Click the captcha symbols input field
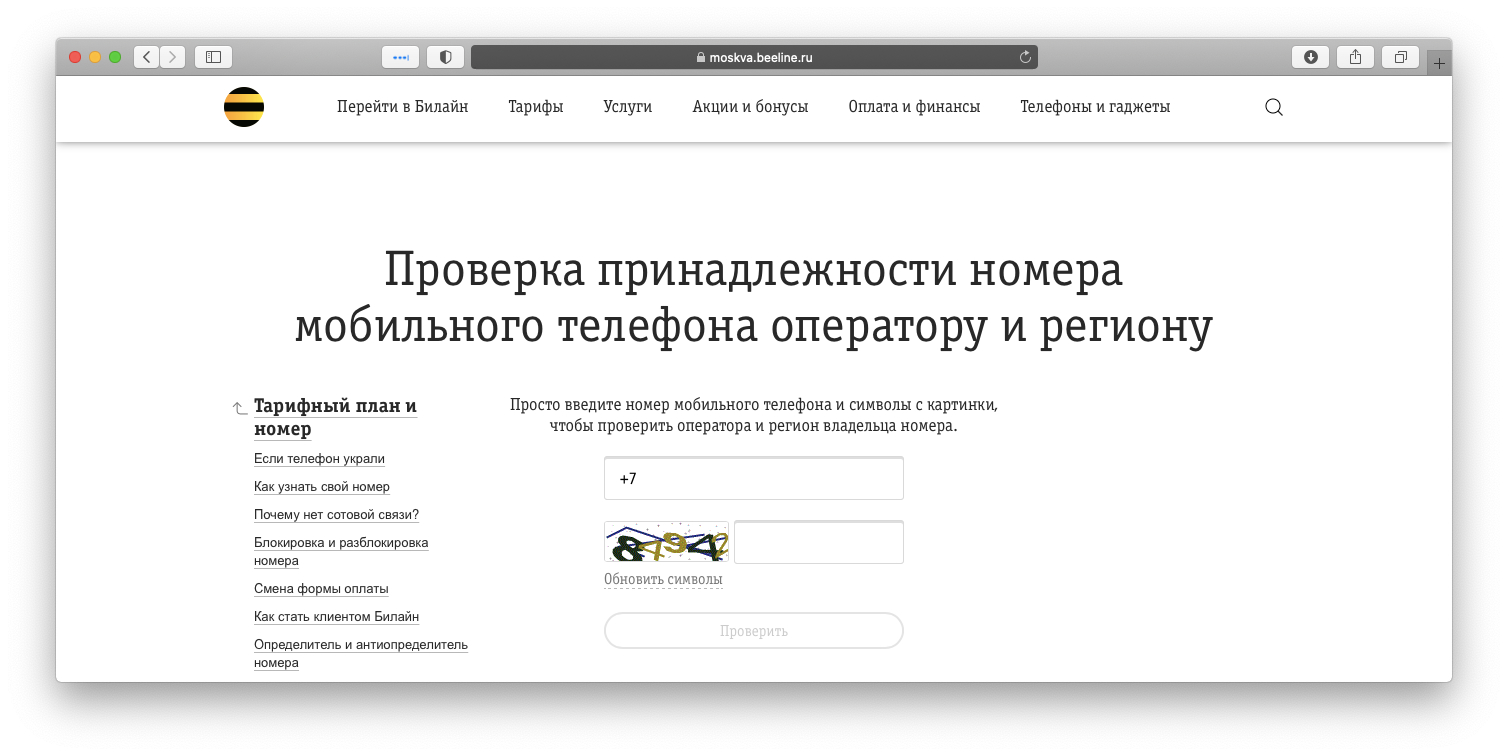1508x756 pixels. 818,543
